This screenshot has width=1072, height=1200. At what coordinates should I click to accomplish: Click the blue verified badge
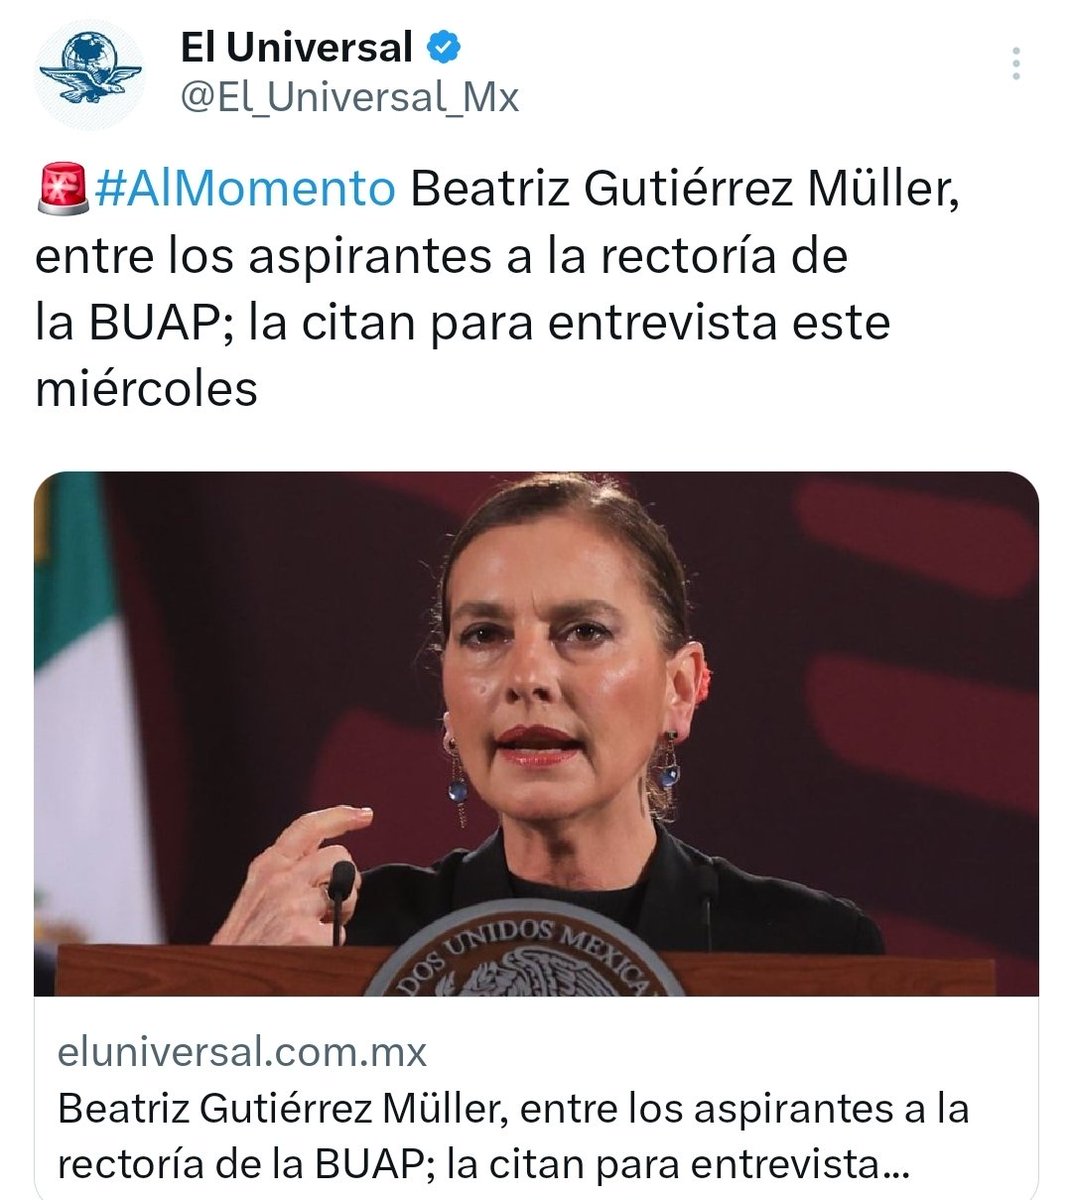[x=444, y=46]
